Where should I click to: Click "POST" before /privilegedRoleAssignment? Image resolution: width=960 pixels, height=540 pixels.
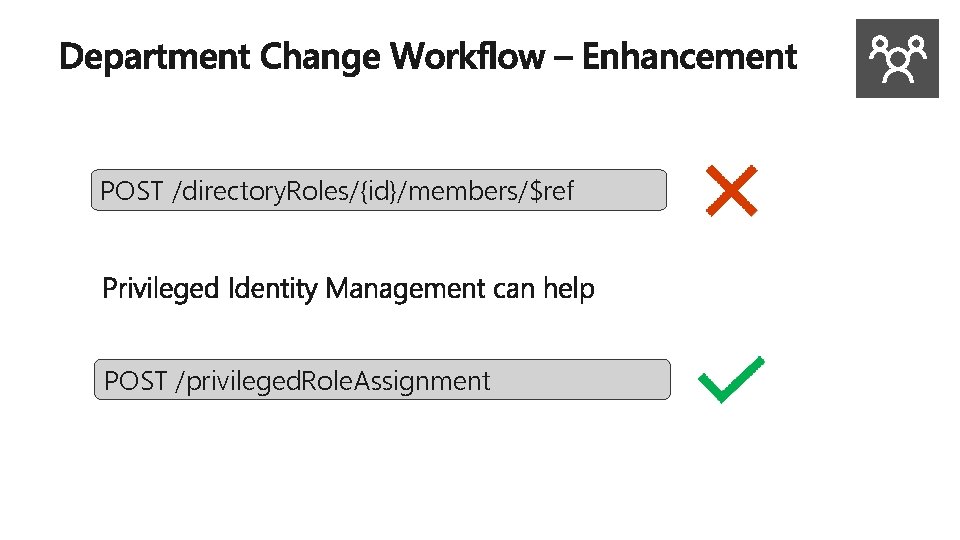pos(135,380)
